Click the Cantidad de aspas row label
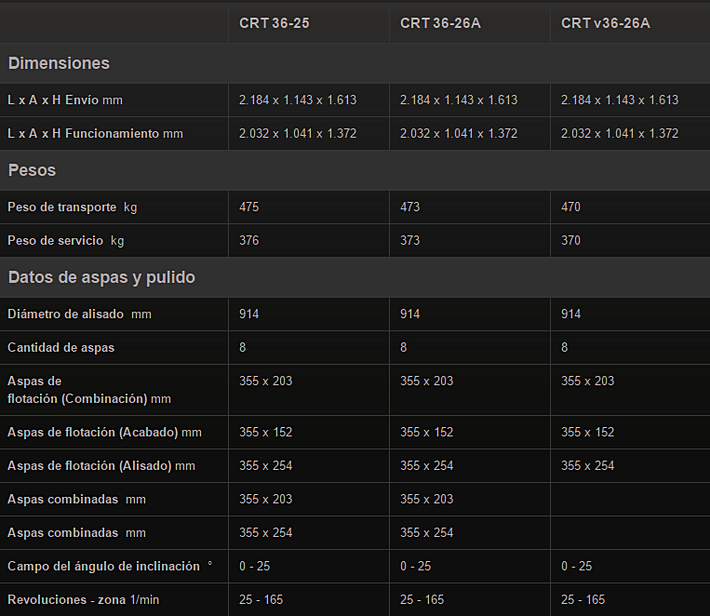This screenshot has height=616, width=710. tap(61, 348)
